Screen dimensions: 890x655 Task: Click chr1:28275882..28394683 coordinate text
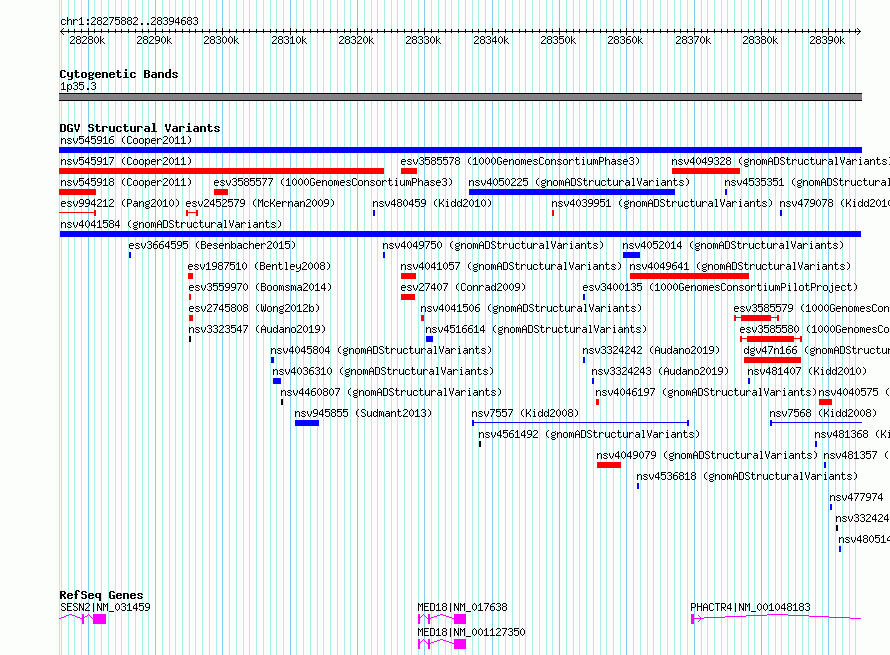[129, 21]
